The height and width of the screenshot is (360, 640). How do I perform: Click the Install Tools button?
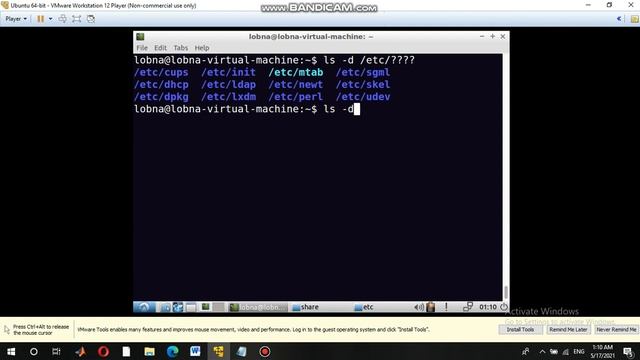pos(520,329)
